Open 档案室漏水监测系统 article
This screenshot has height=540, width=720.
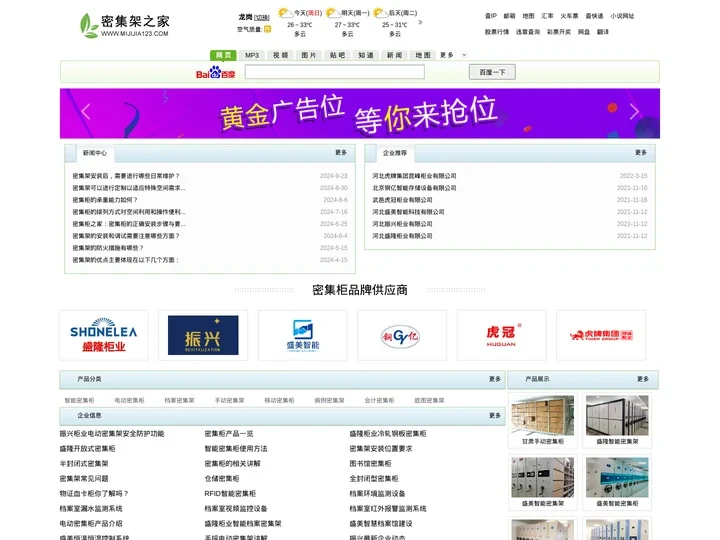91,509
